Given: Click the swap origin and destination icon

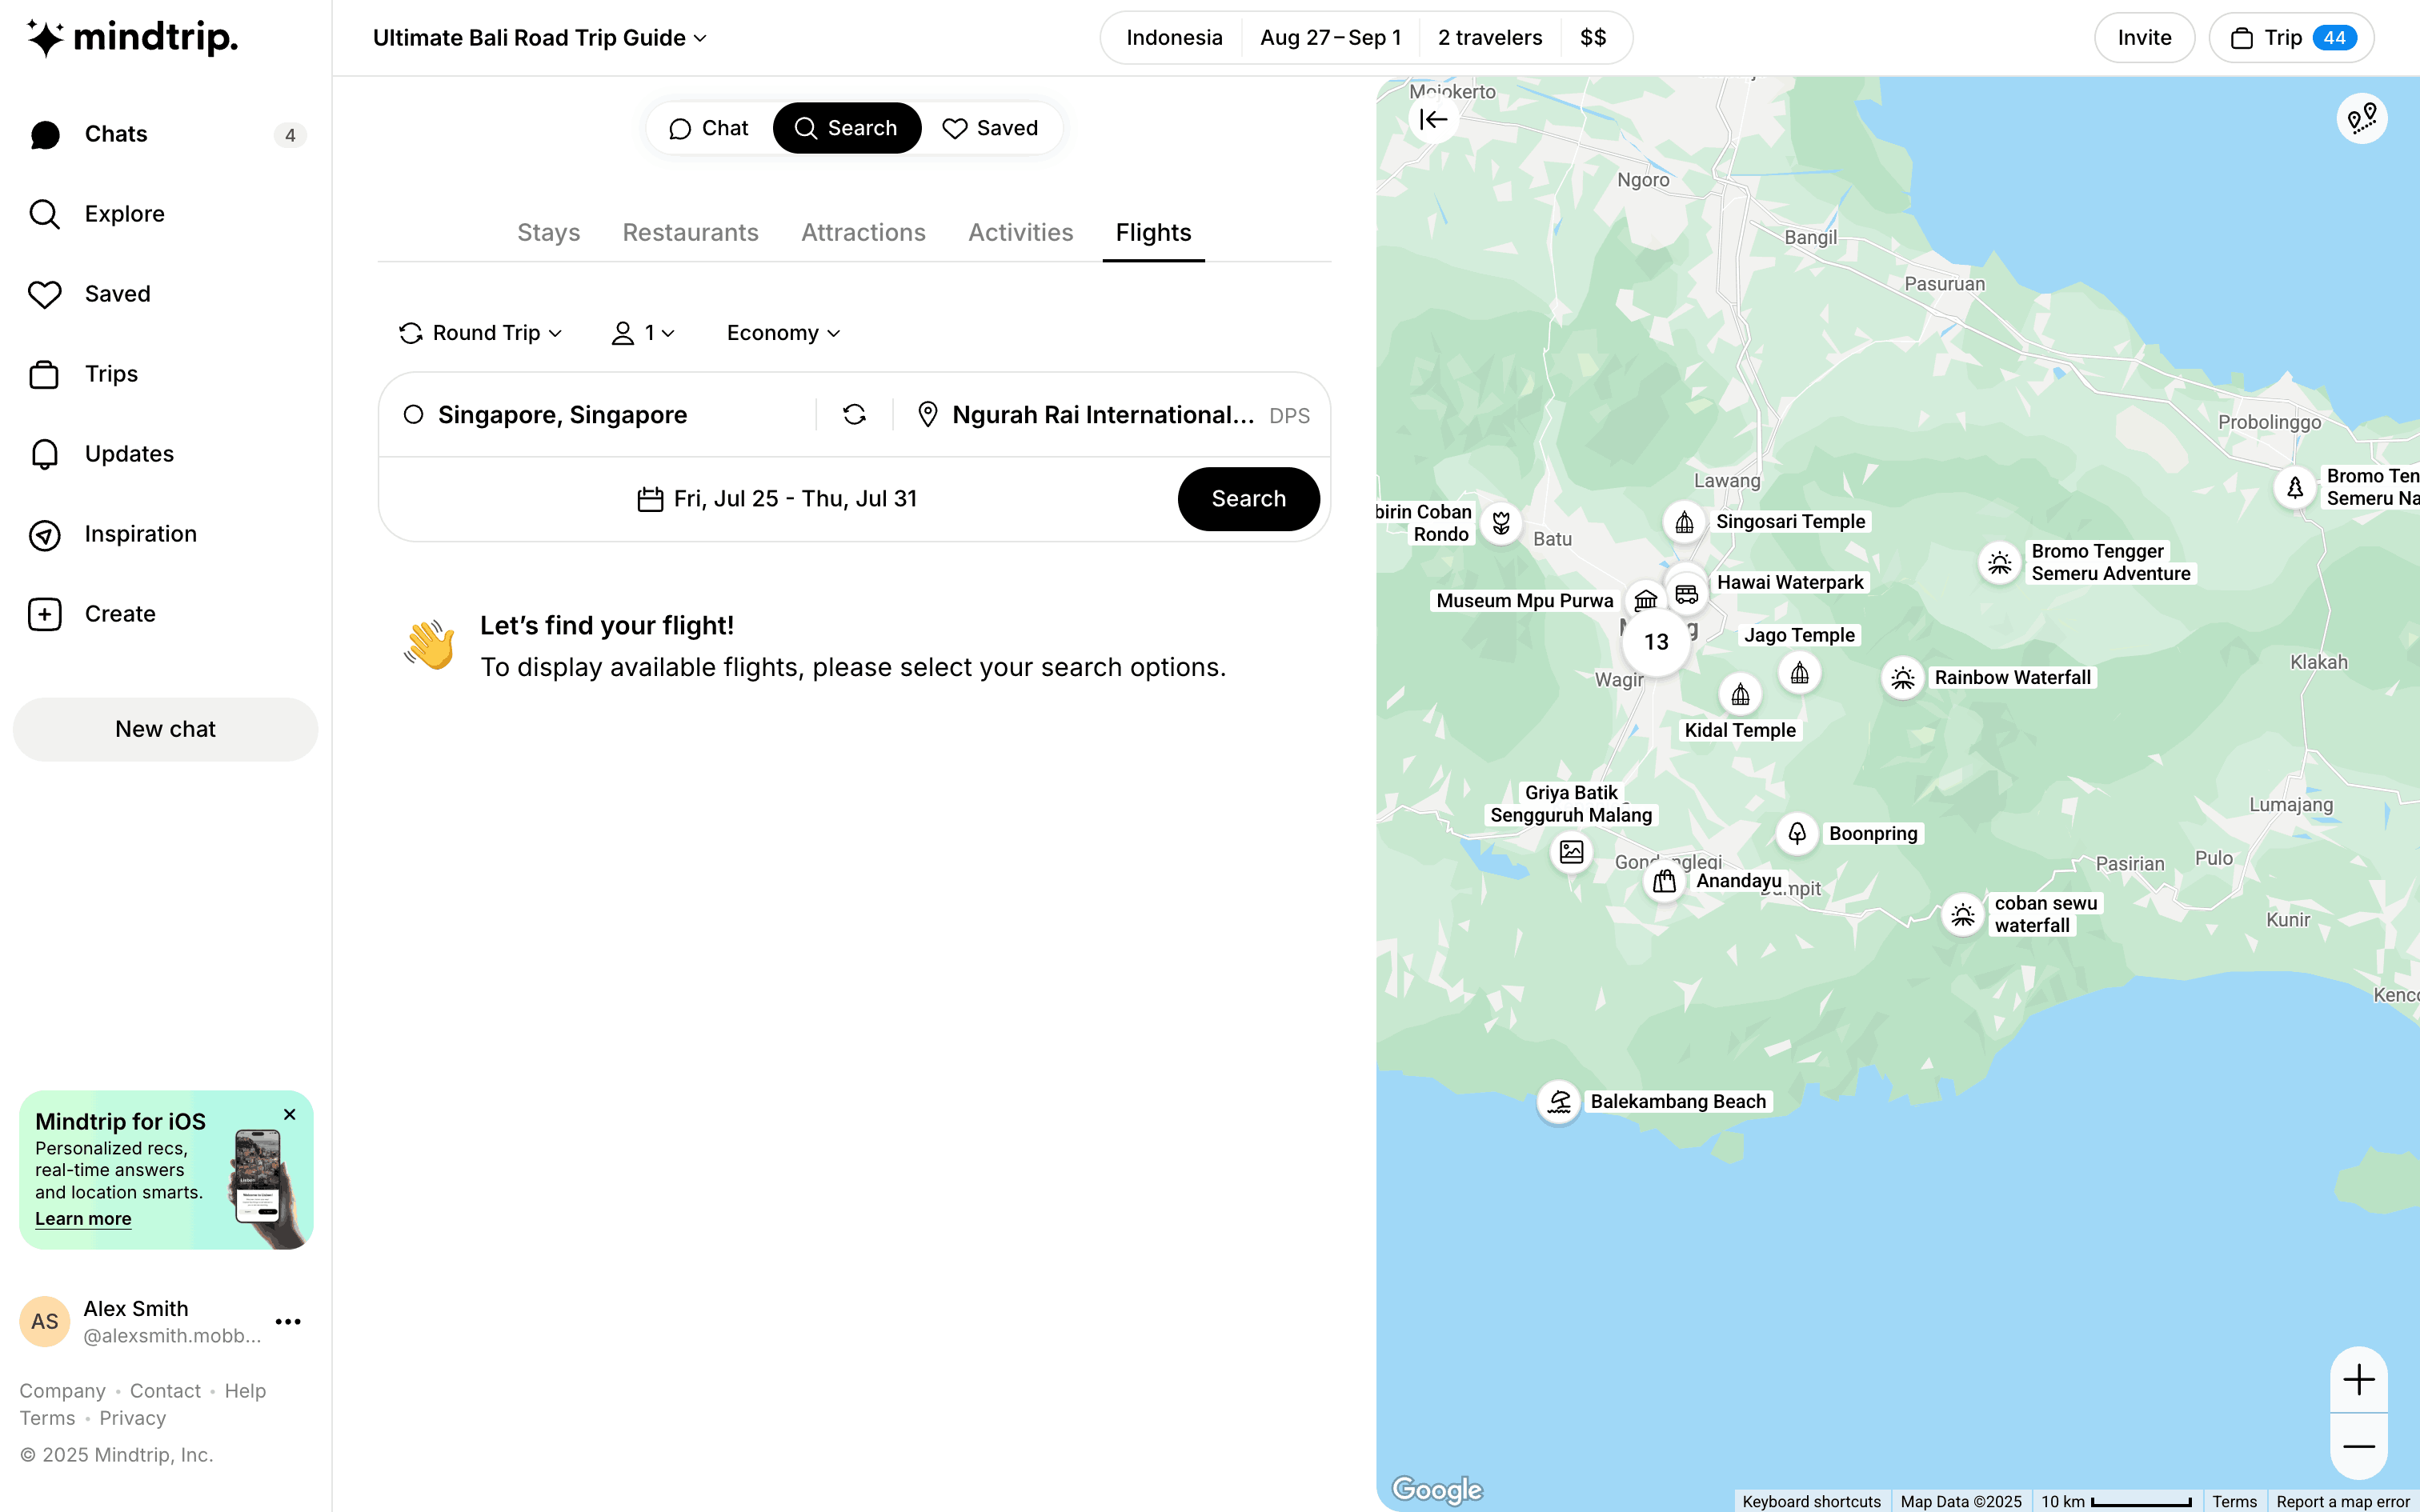Looking at the screenshot, I should click(x=854, y=415).
